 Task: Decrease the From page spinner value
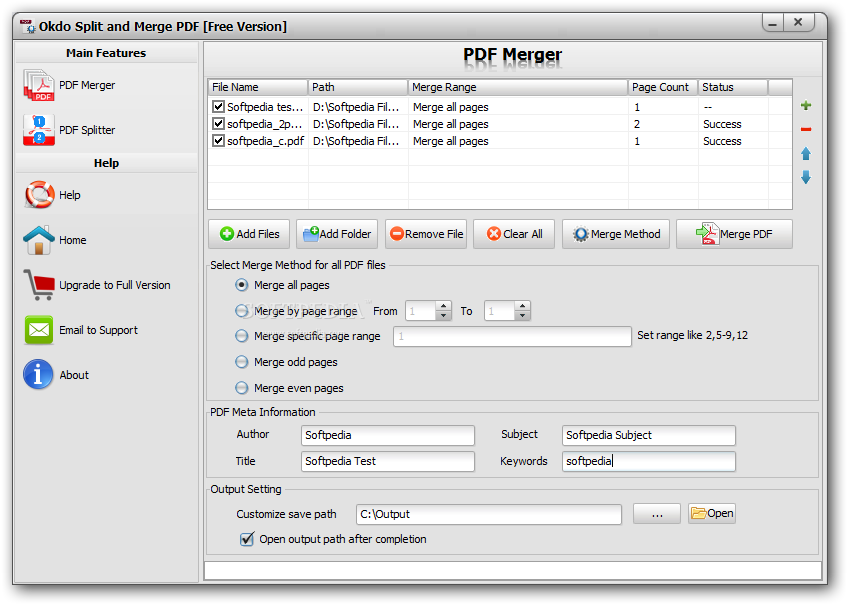pos(443,315)
